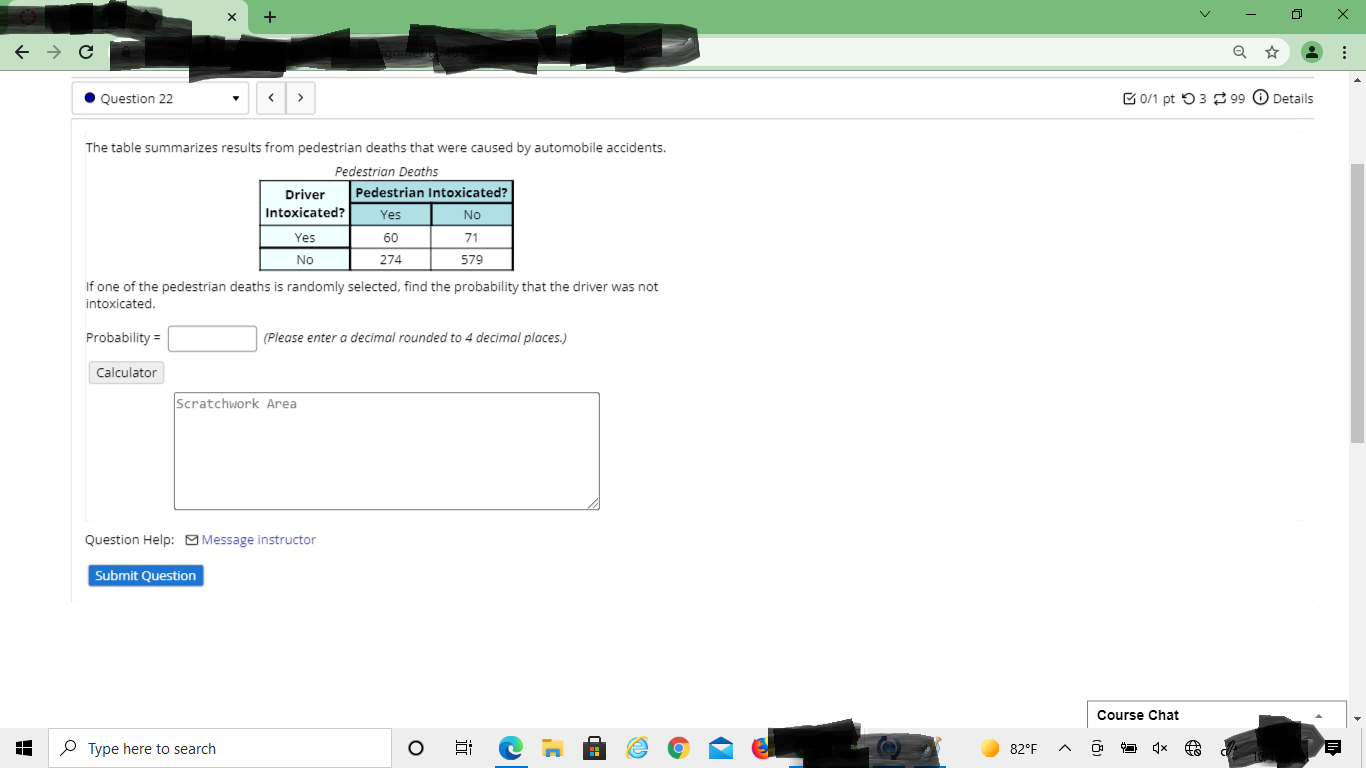
Task: Click the rotation lock icon in system tray
Action: (1096, 747)
